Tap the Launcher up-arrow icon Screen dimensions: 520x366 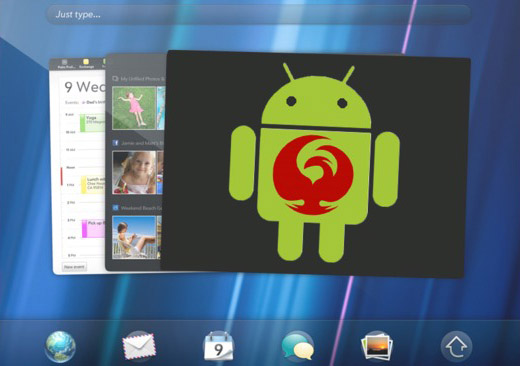pos(456,347)
